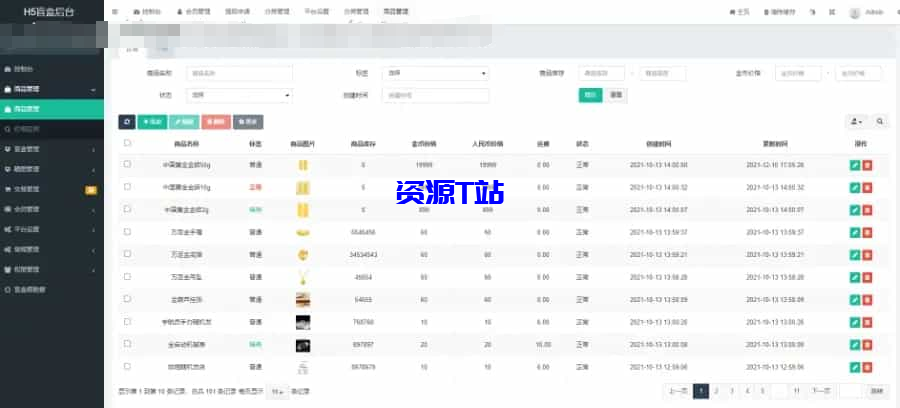The width and height of the screenshot is (900, 408).
Task: Click the 重置 reset button in filter form
Action: pyautogui.click(x=616, y=95)
